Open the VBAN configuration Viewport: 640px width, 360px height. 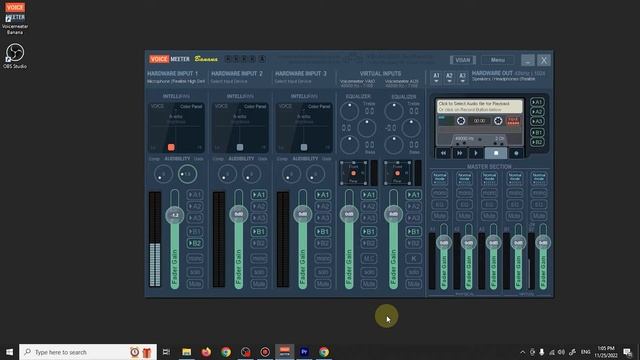pos(462,60)
